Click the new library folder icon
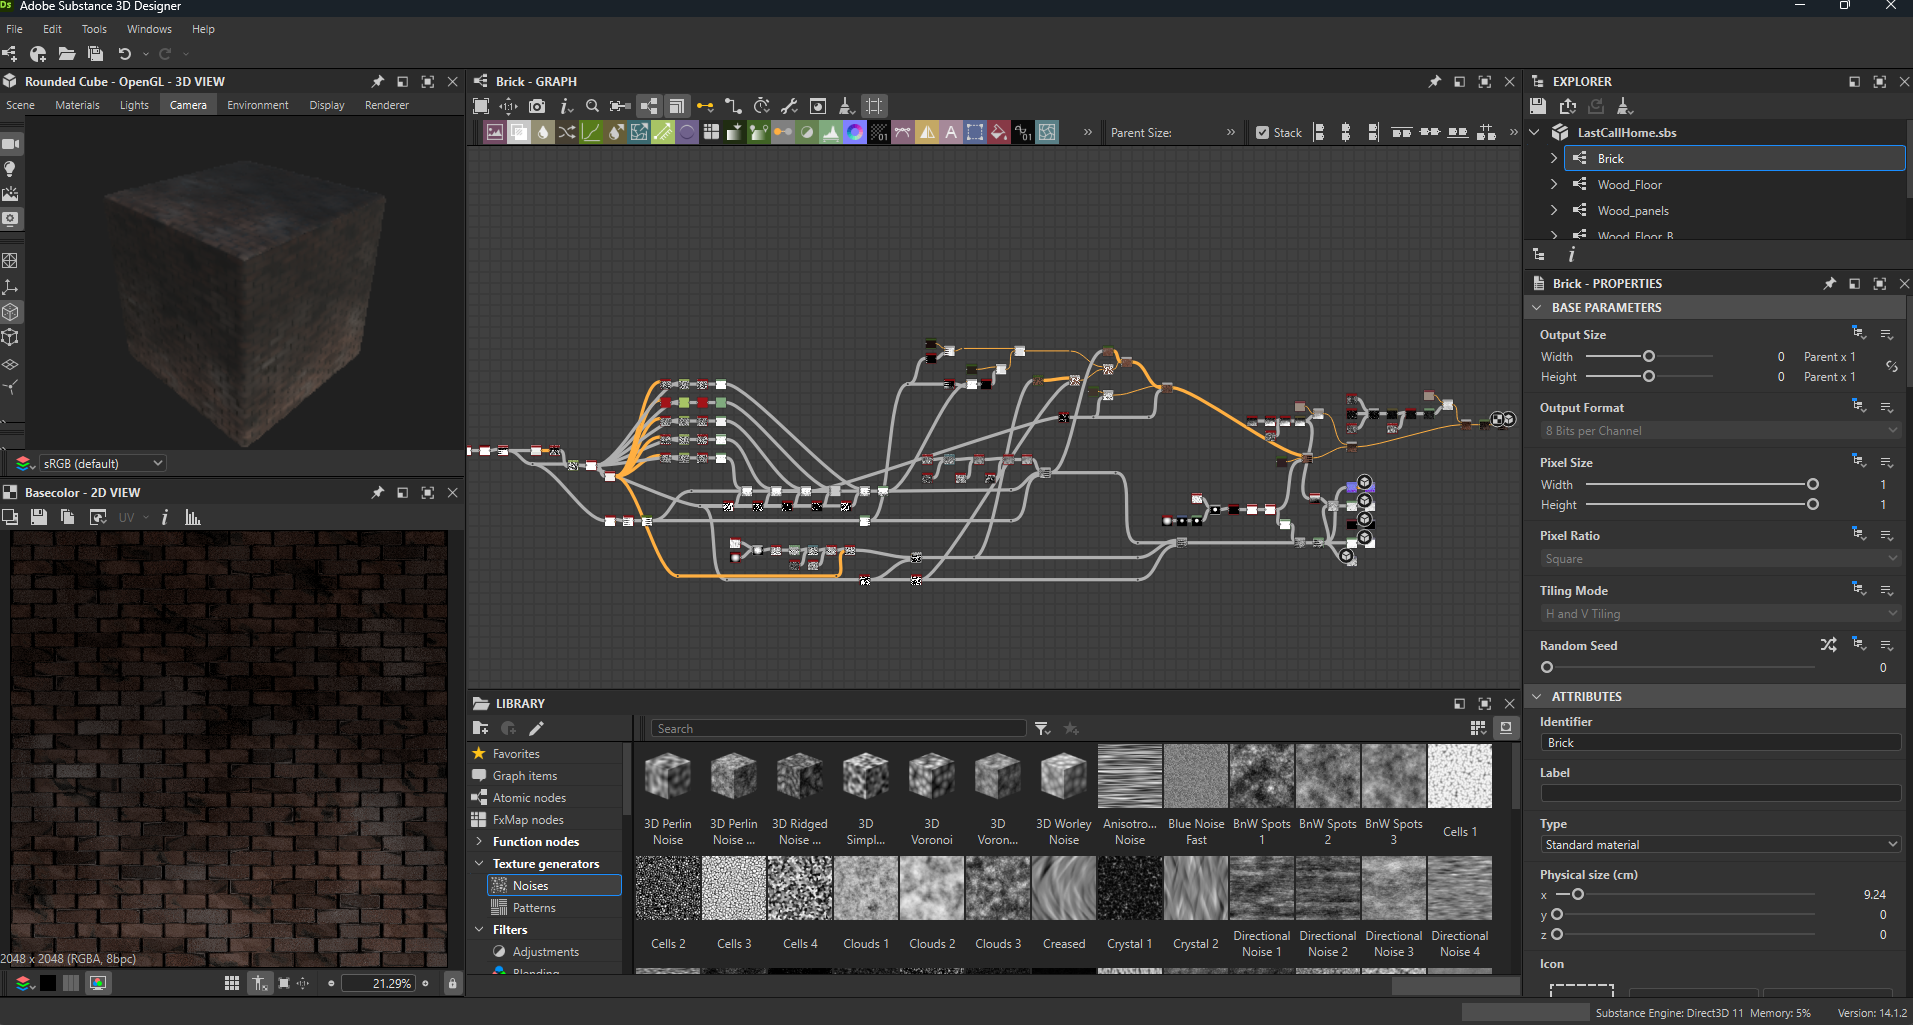Image resolution: width=1913 pixels, height=1025 pixels. click(x=481, y=728)
